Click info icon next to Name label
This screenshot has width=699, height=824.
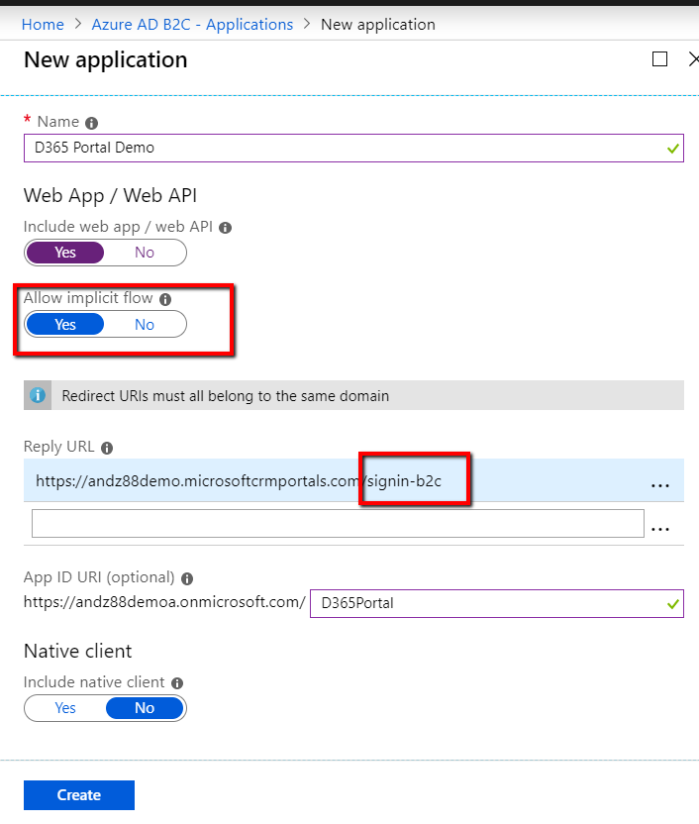[92, 122]
